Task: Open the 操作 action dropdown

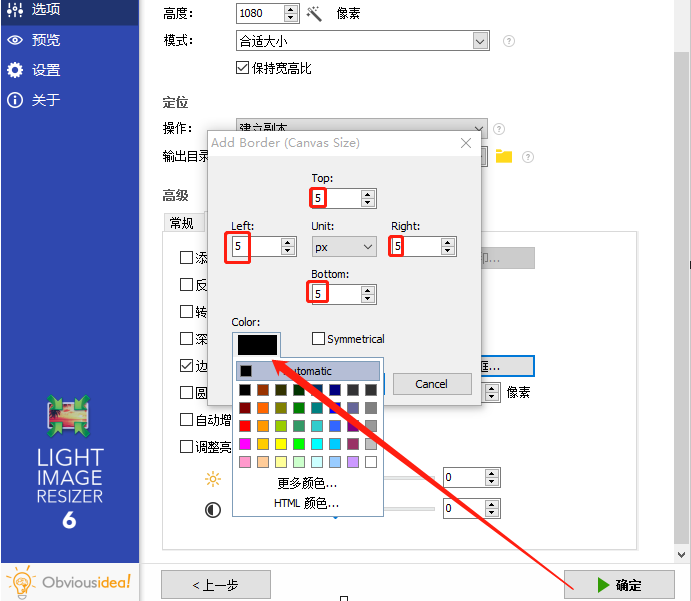Action: coord(361,128)
